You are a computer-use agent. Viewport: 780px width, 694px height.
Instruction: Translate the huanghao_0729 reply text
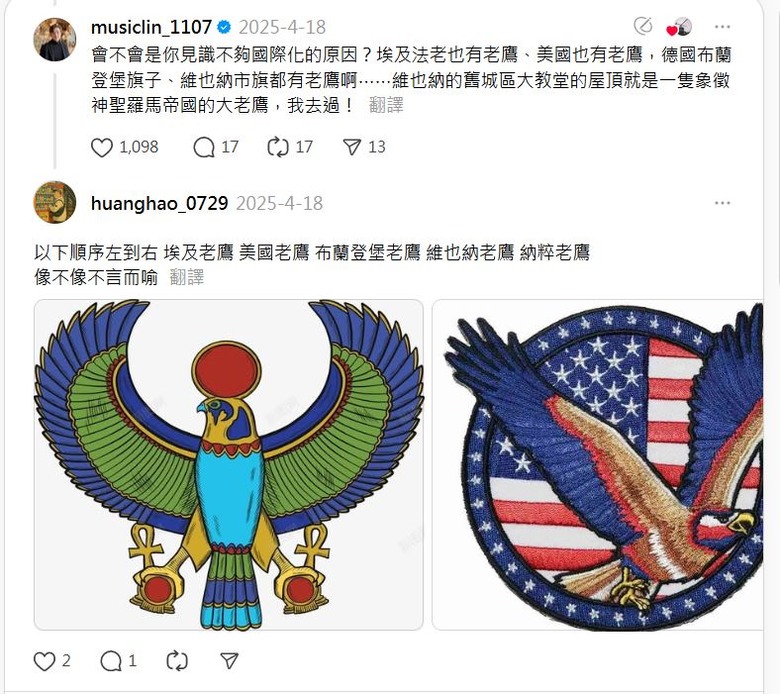187,277
